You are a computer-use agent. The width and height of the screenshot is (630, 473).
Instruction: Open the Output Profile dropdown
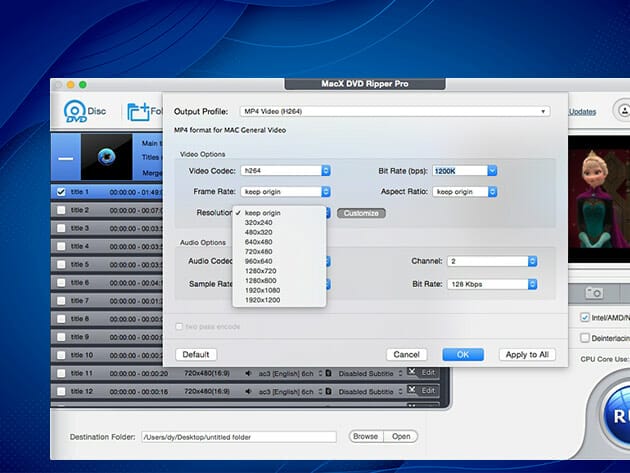tap(394, 111)
